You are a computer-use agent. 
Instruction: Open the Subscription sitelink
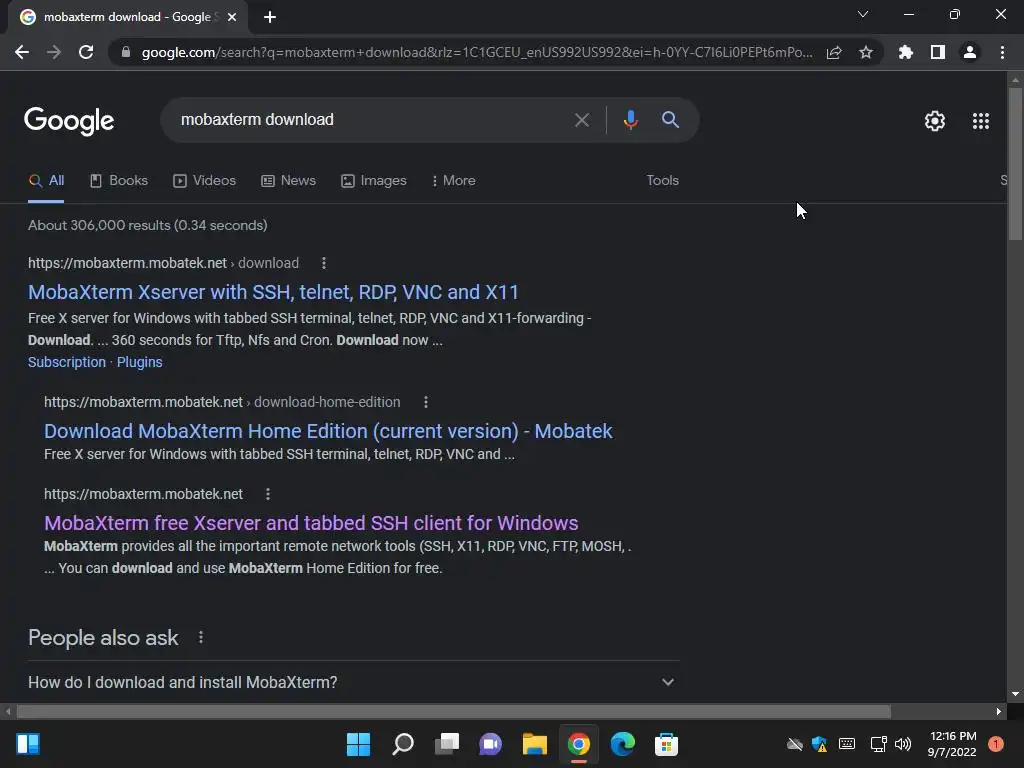point(67,362)
